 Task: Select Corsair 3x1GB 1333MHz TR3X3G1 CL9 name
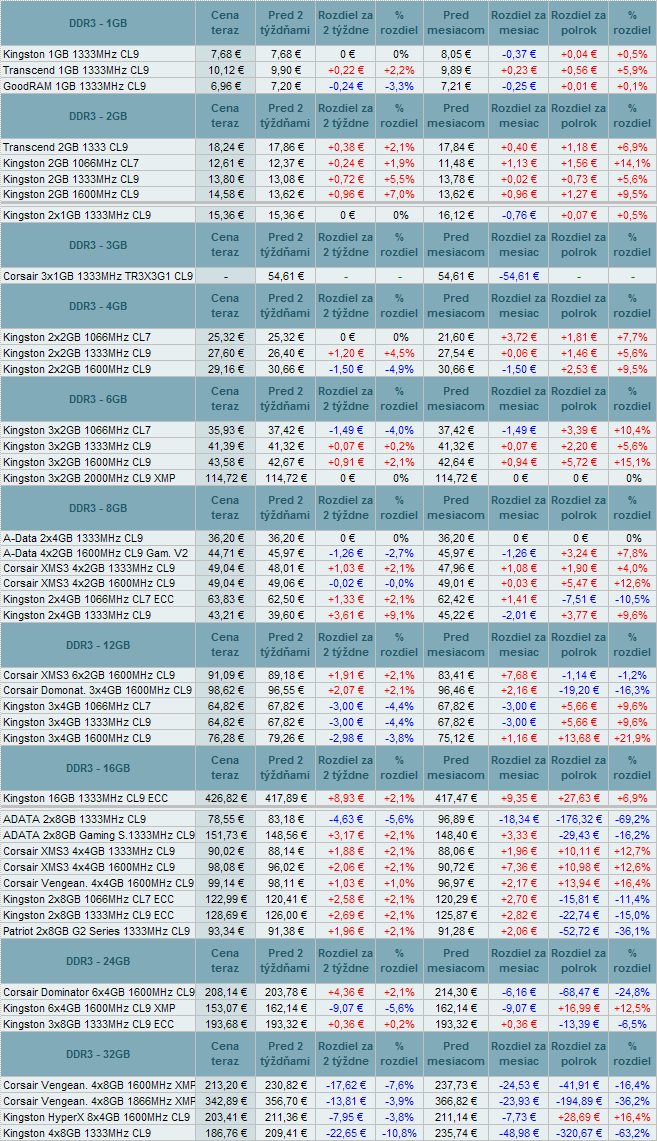[98, 277]
